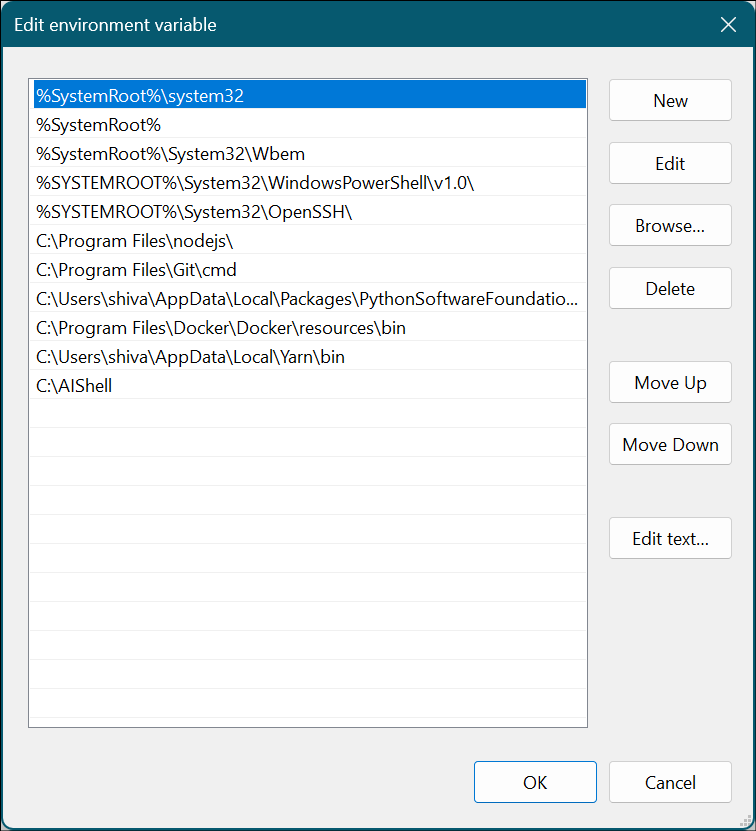The image size is (756, 831).
Task: Highlight the Git\cmd path entry
Action: pyautogui.click(x=136, y=270)
